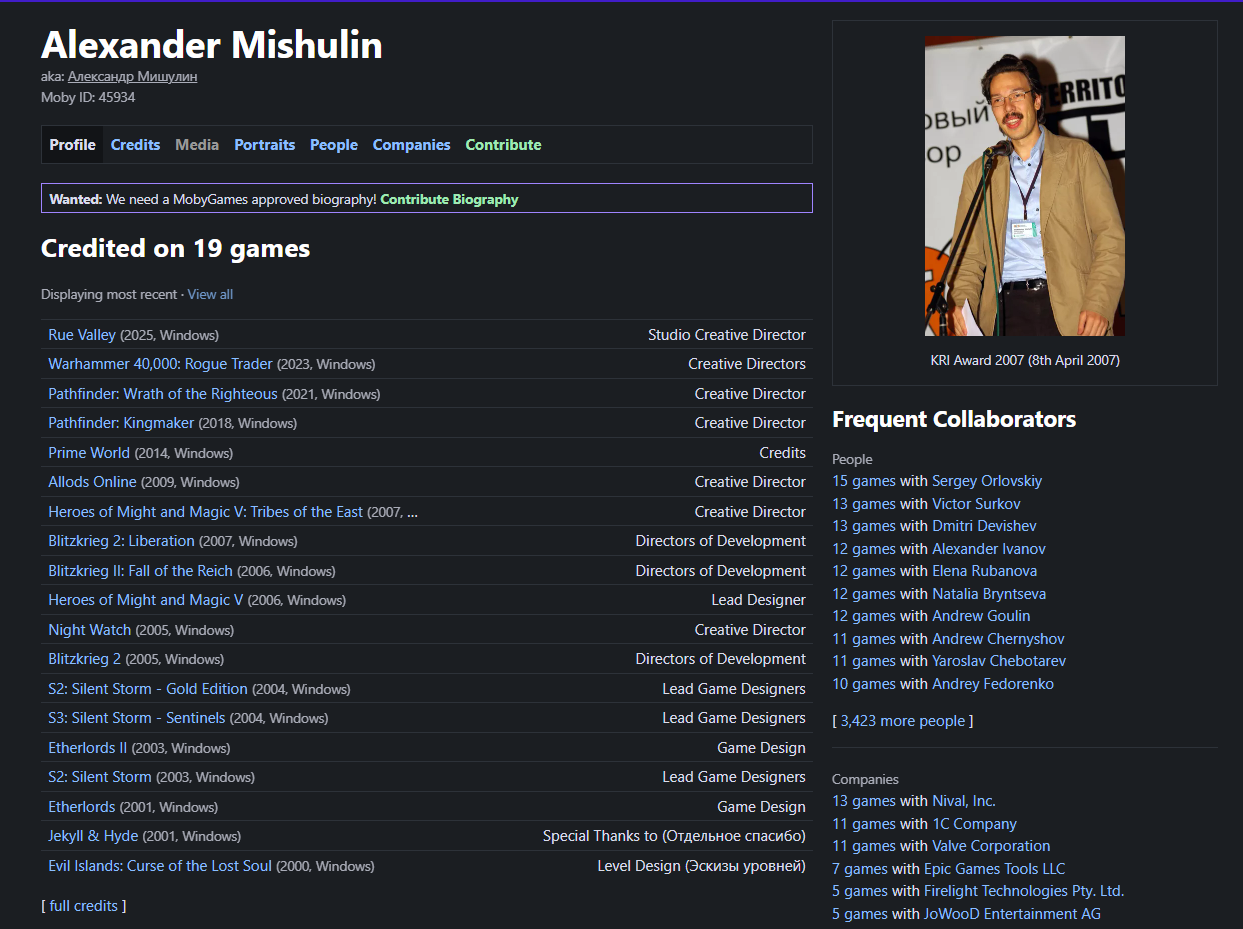Click 15 games with Sergey Orlovskiy

(864, 481)
